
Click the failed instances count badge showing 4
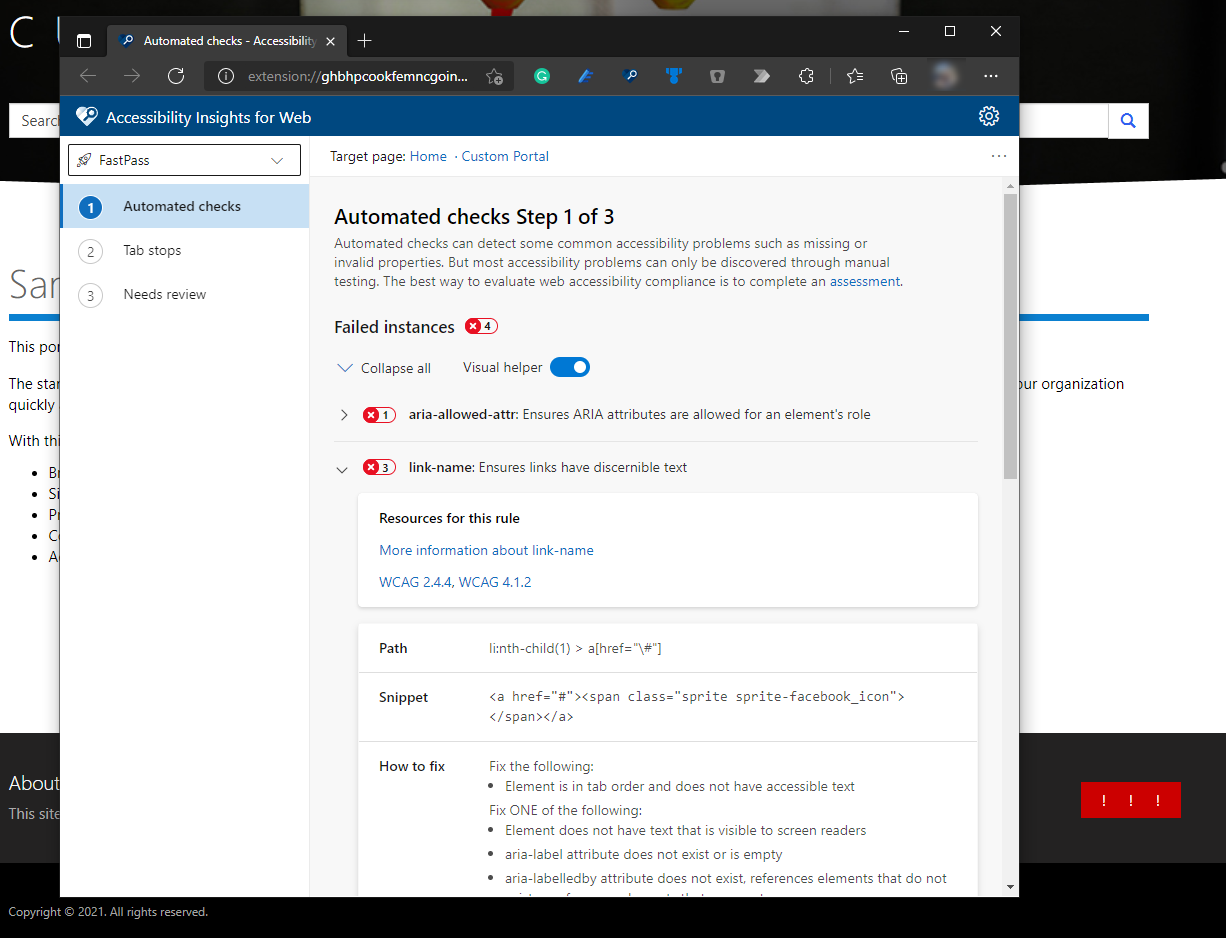481,326
